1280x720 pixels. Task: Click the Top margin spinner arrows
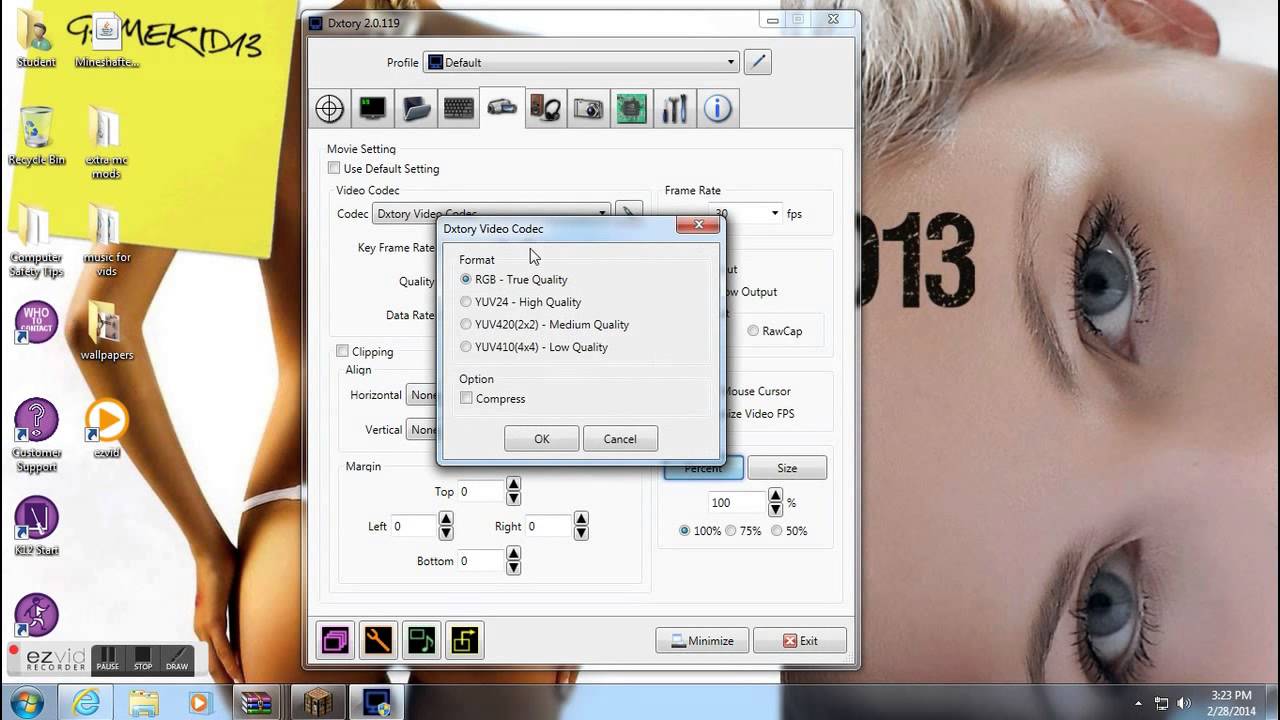(513, 491)
